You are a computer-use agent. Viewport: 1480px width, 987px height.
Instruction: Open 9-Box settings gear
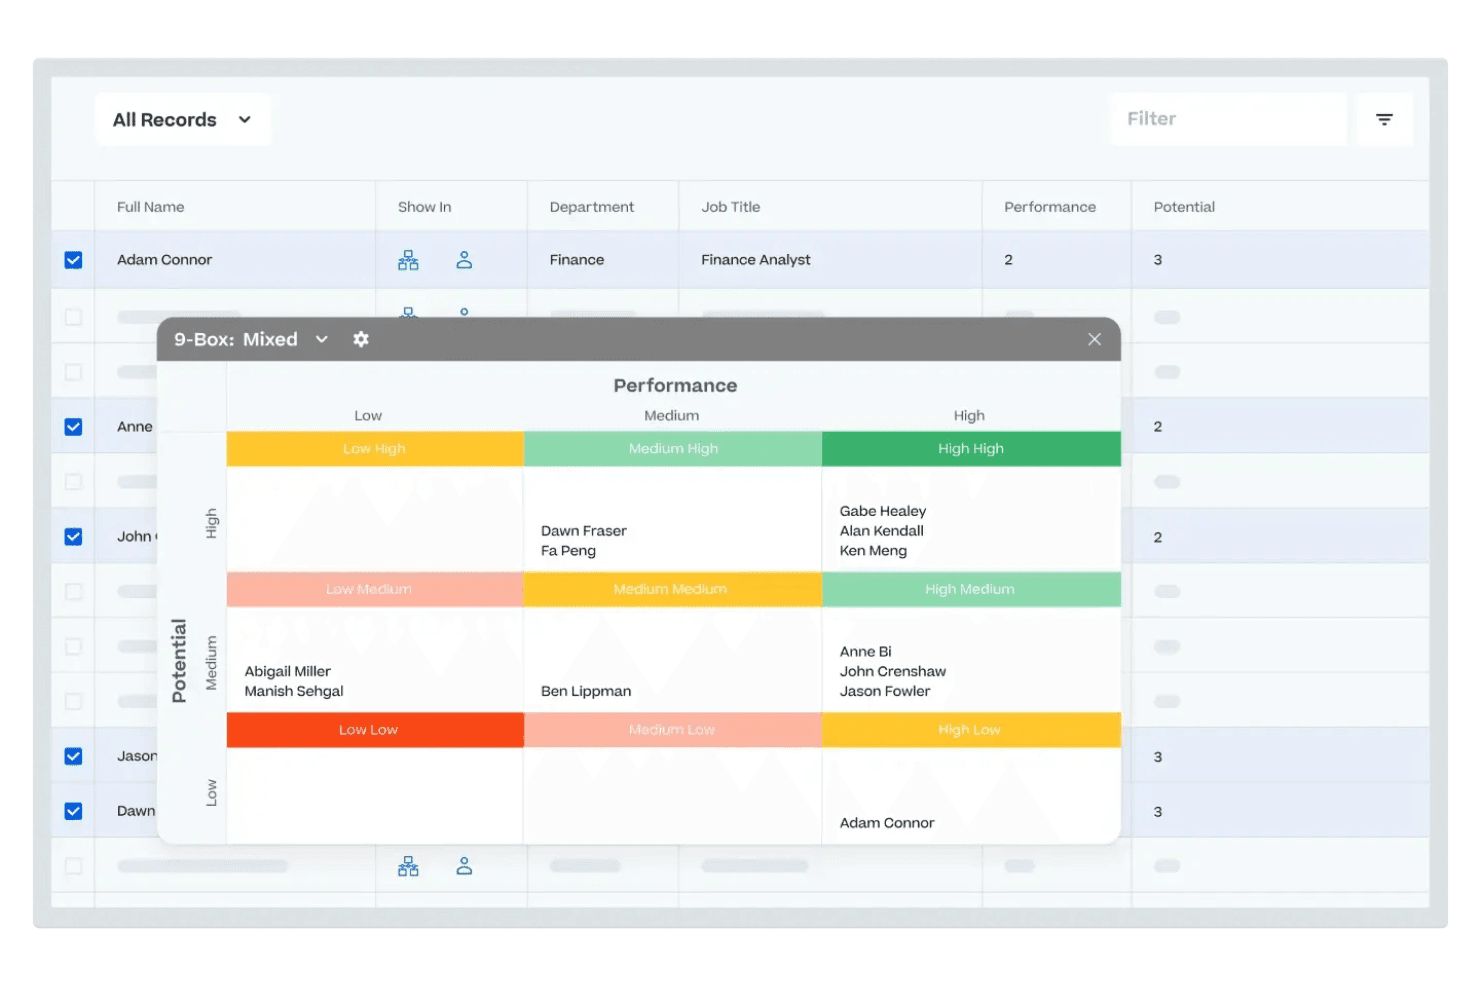361,339
